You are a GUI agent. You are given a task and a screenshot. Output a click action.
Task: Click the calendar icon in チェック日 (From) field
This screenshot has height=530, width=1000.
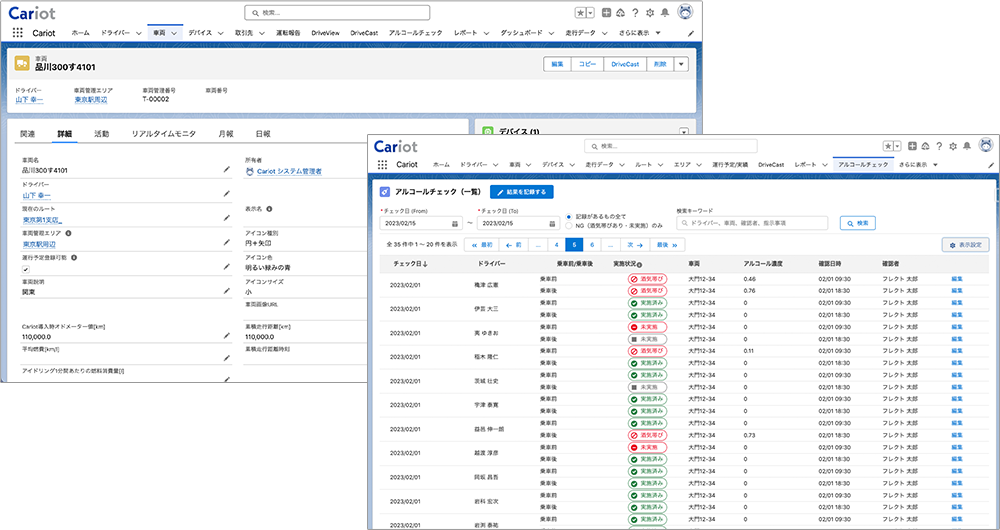click(455, 223)
